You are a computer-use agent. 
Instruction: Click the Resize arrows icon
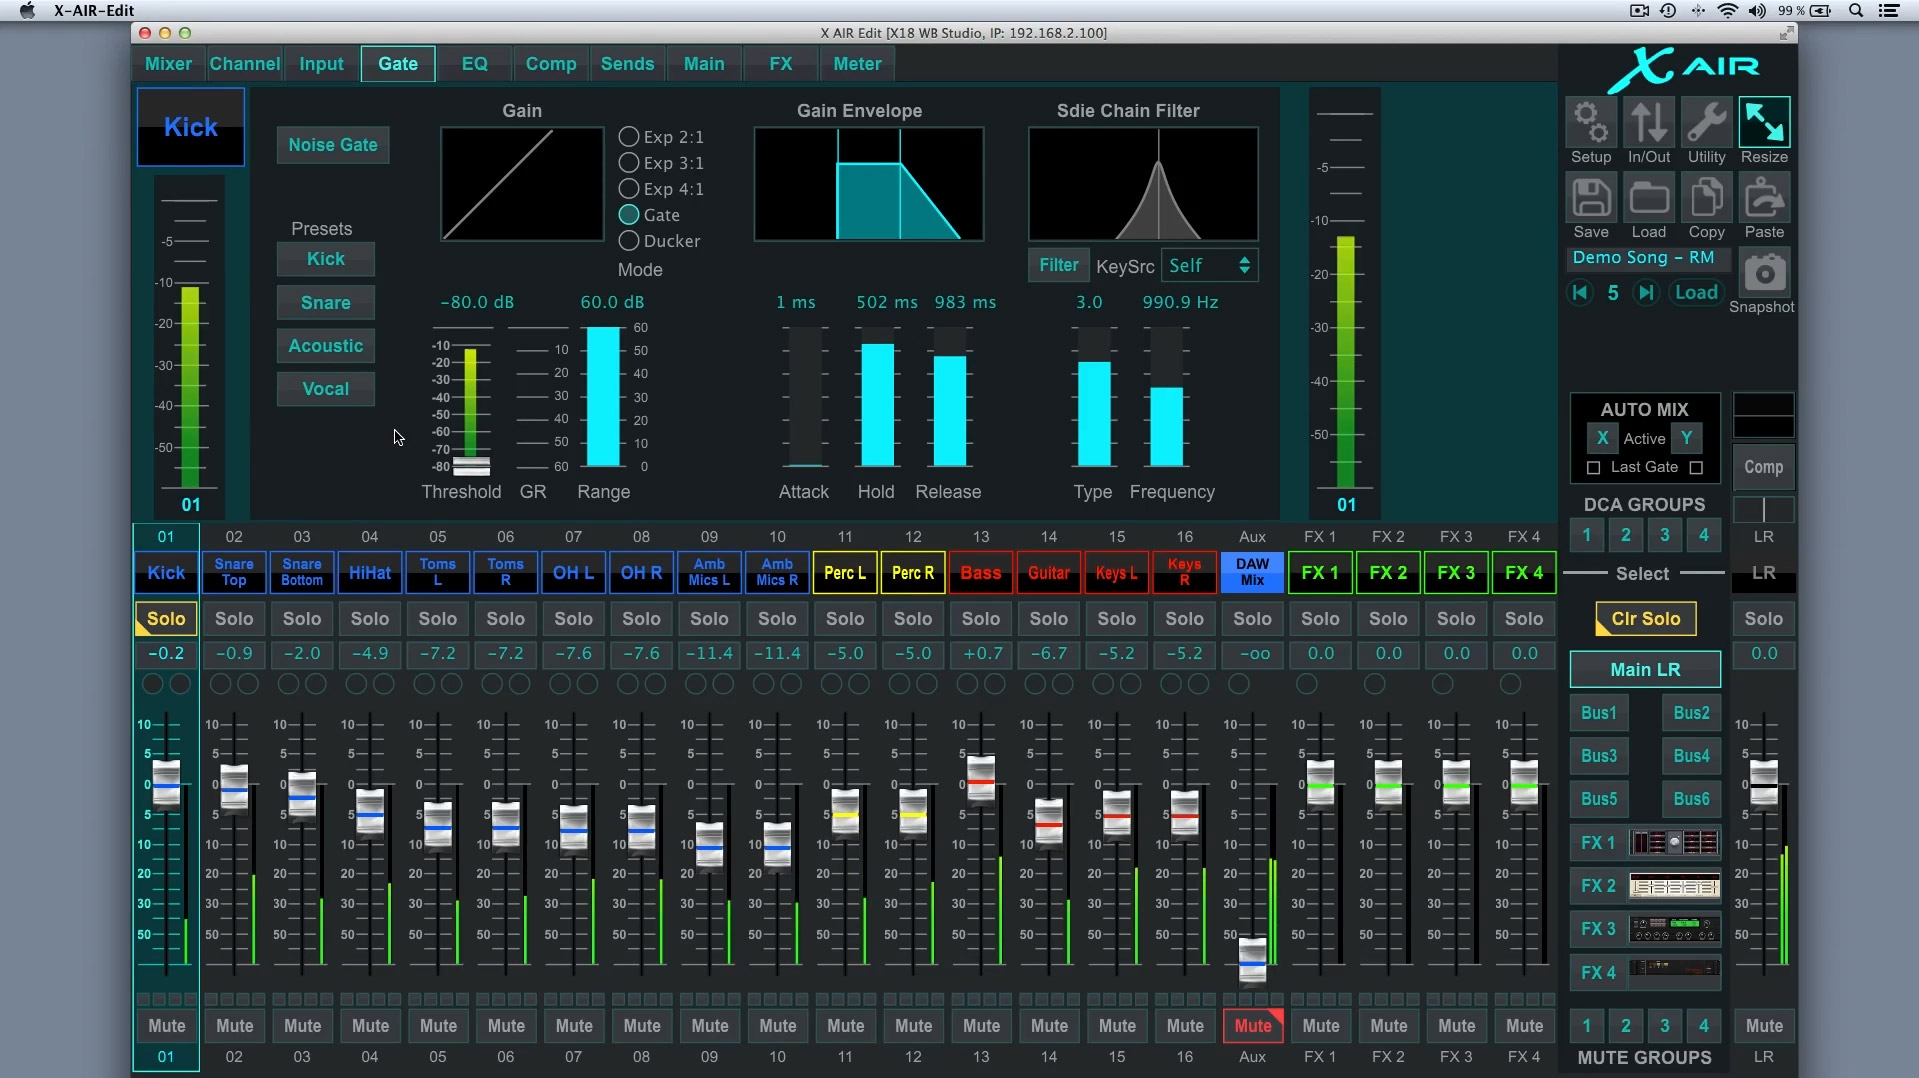1764,123
